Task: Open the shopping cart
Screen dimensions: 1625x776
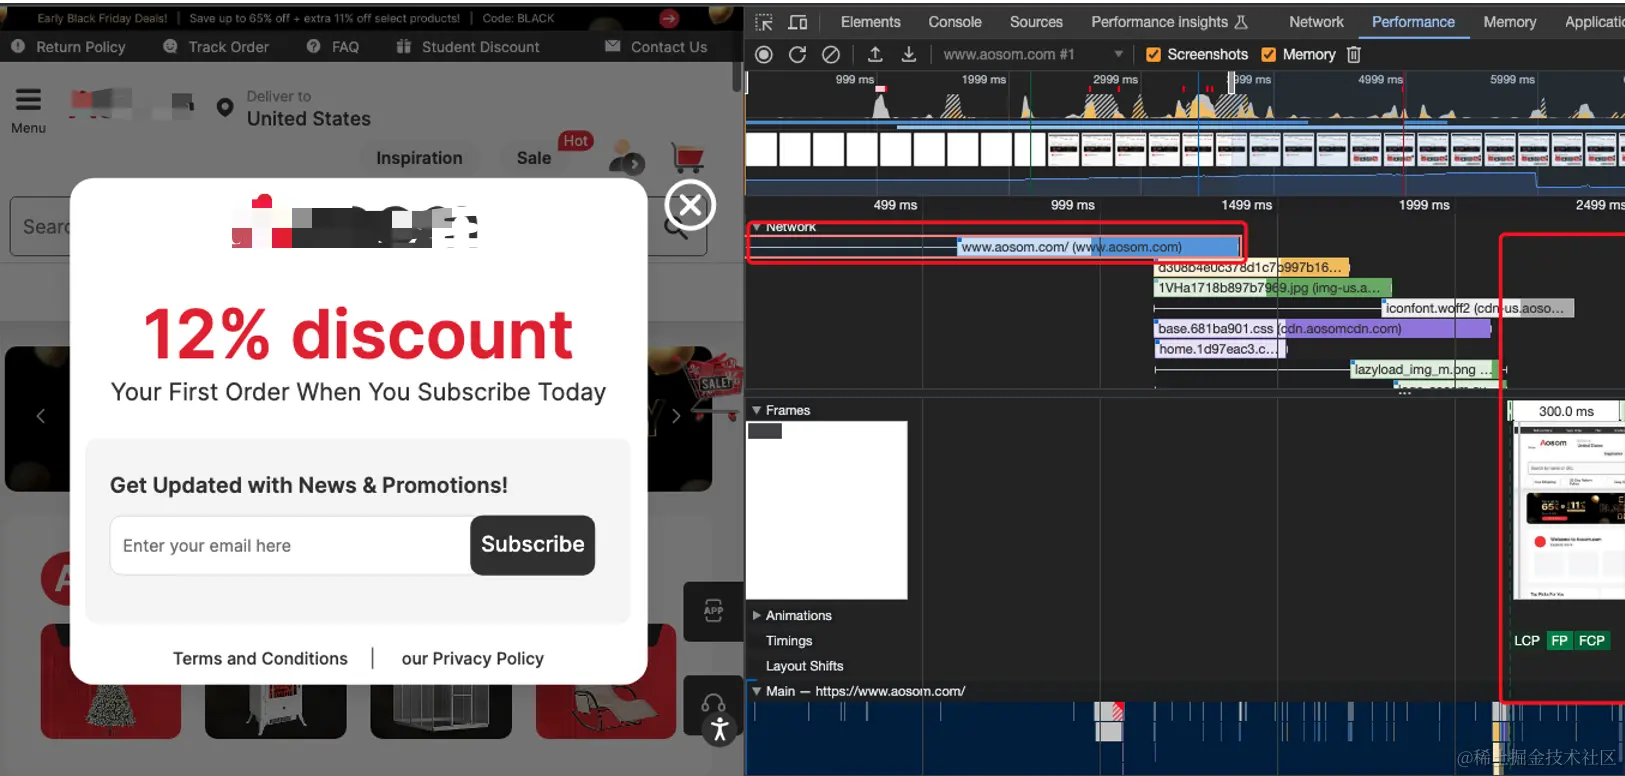Action: tap(688, 158)
